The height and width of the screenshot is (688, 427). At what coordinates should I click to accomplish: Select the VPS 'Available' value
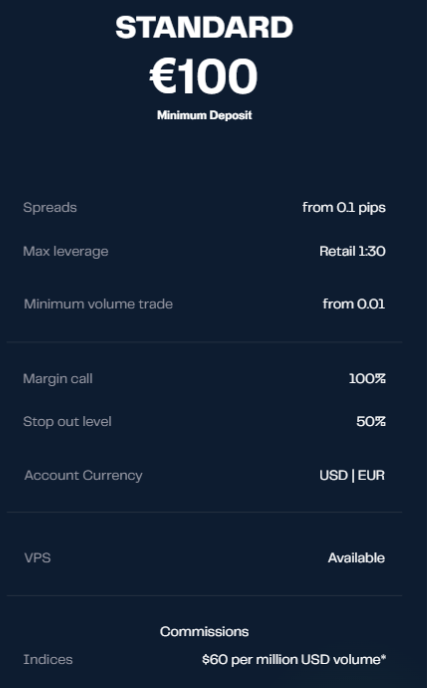356,558
